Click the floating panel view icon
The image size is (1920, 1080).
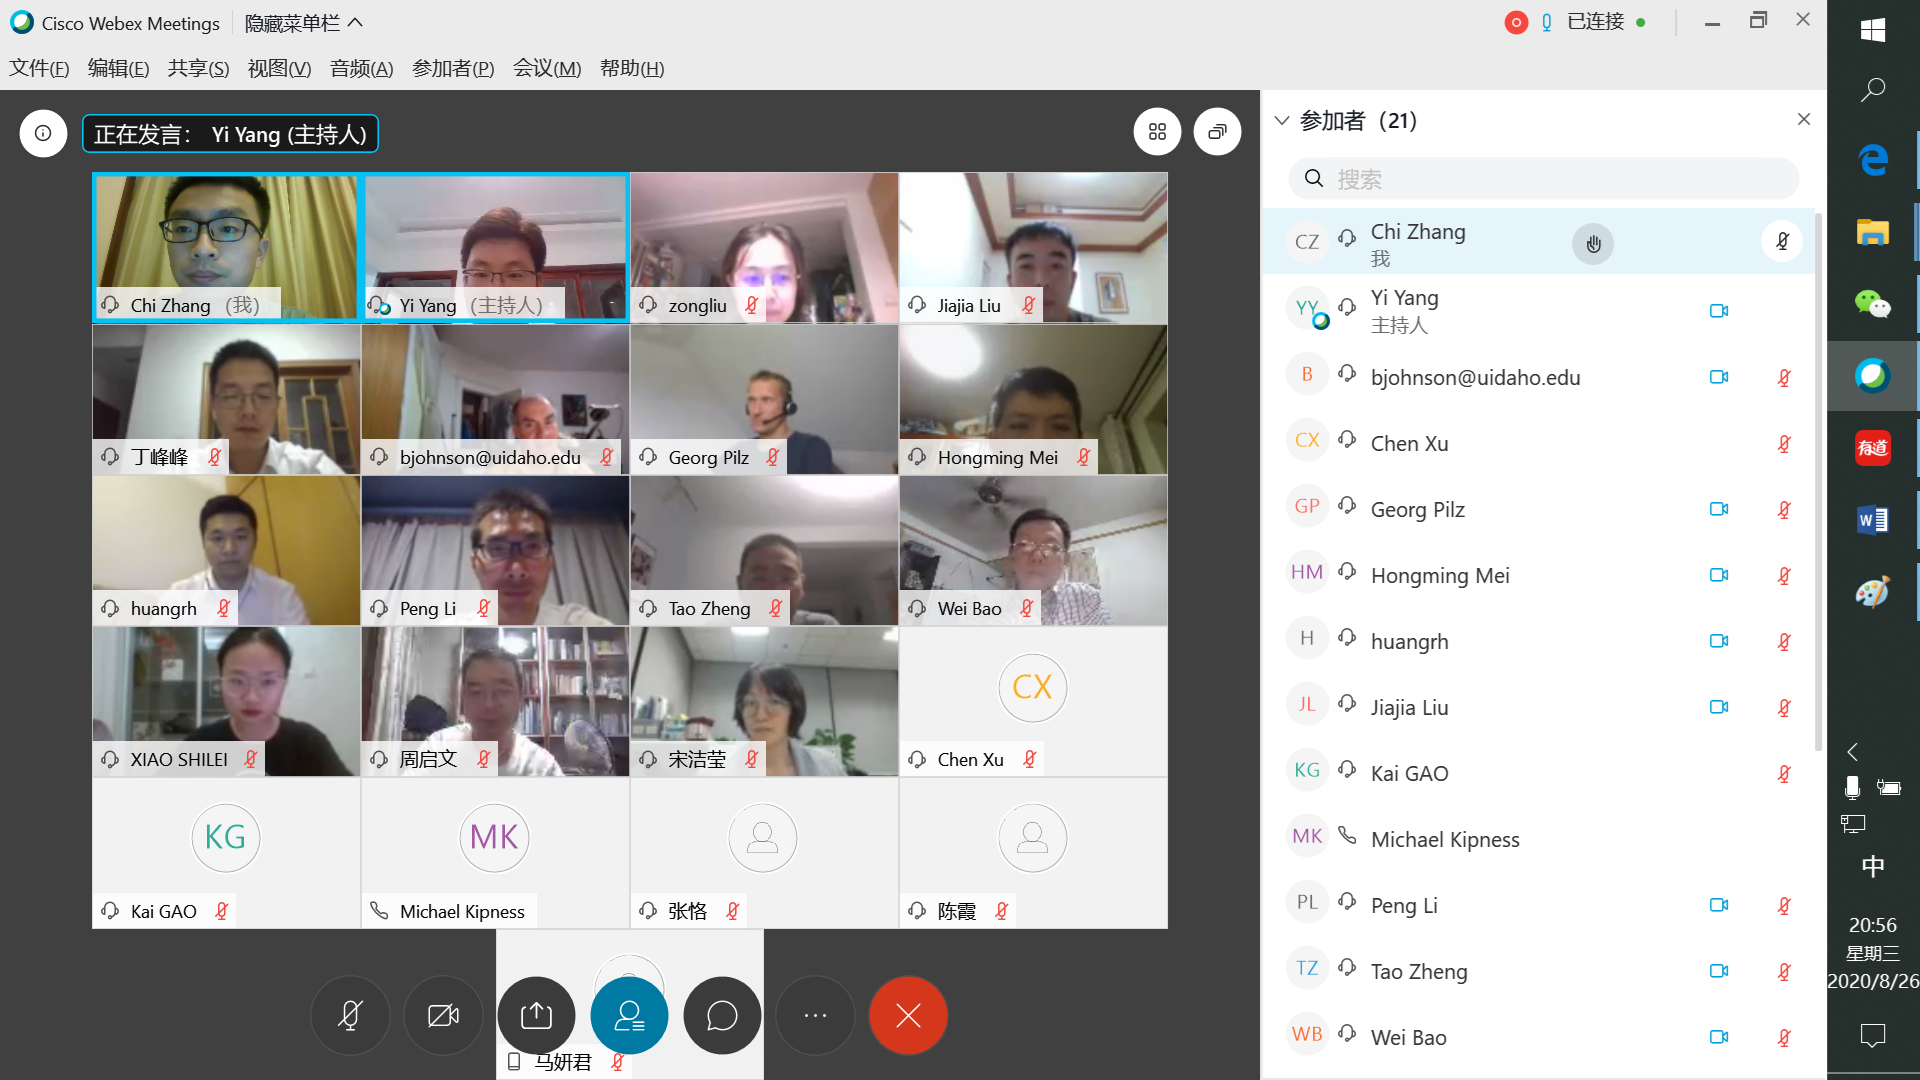click(x=1217, y=132)
